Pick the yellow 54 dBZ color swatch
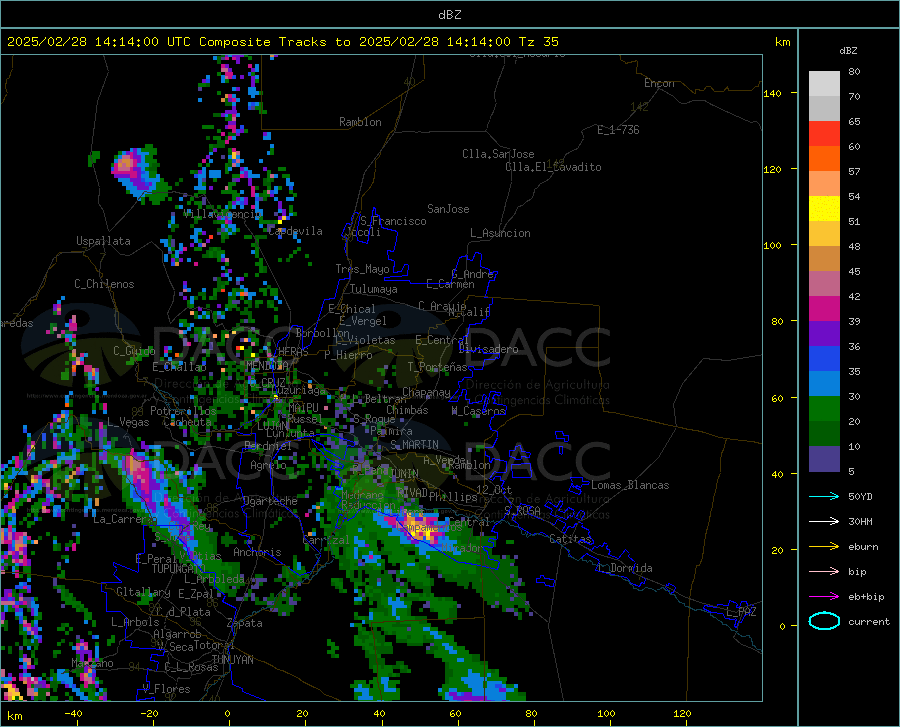The width and height of the screenshot is (900, 727). [x=824, y=209]
